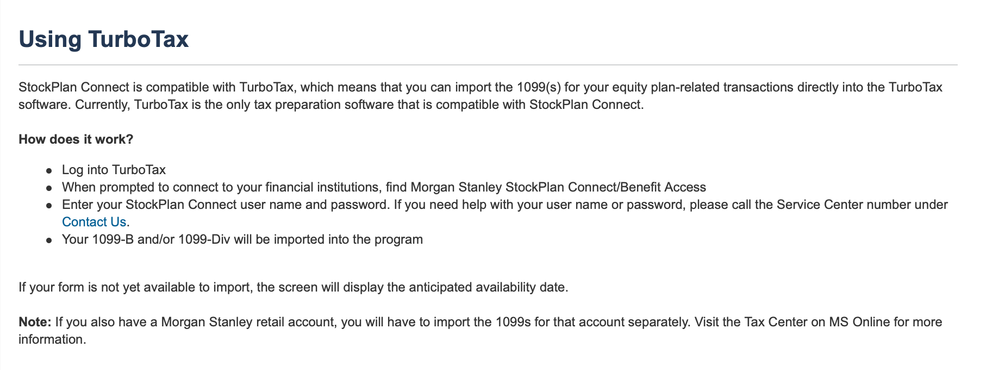999x370 pixels.
Task: Click the bold Note: label
Action: (35, 322)
